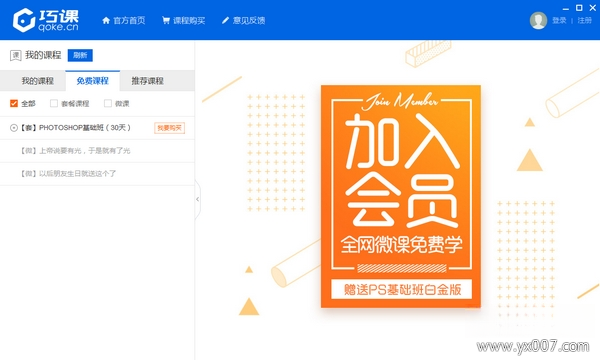Screen dimensions: 600x360
Task: Open the lesson 以后朋友生日就送这个了
Action: click(68, 174)
